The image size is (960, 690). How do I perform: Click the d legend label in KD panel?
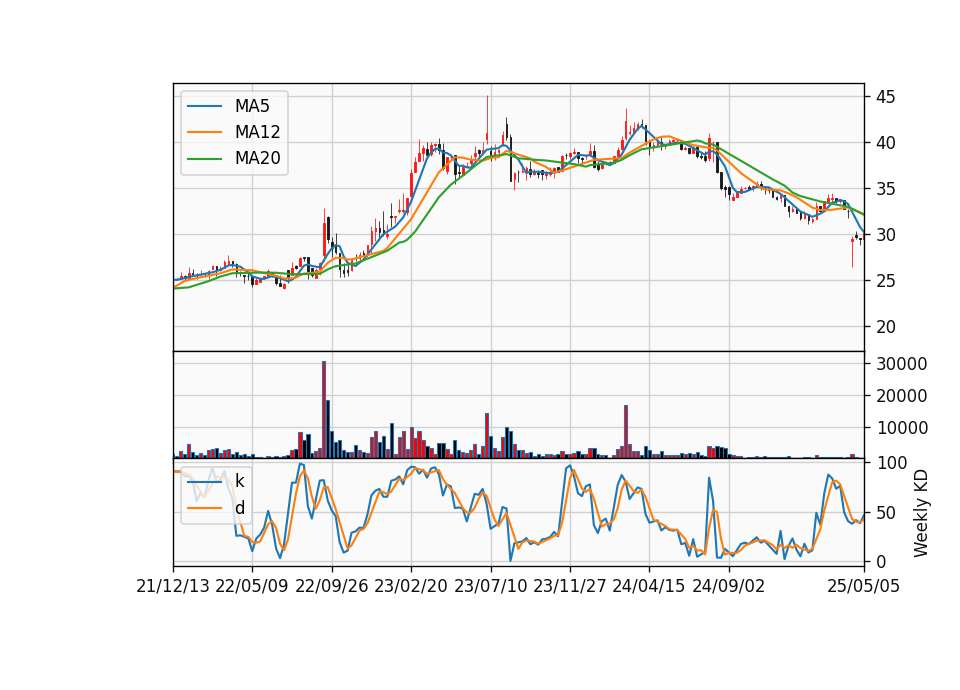[x=239, y=508]
